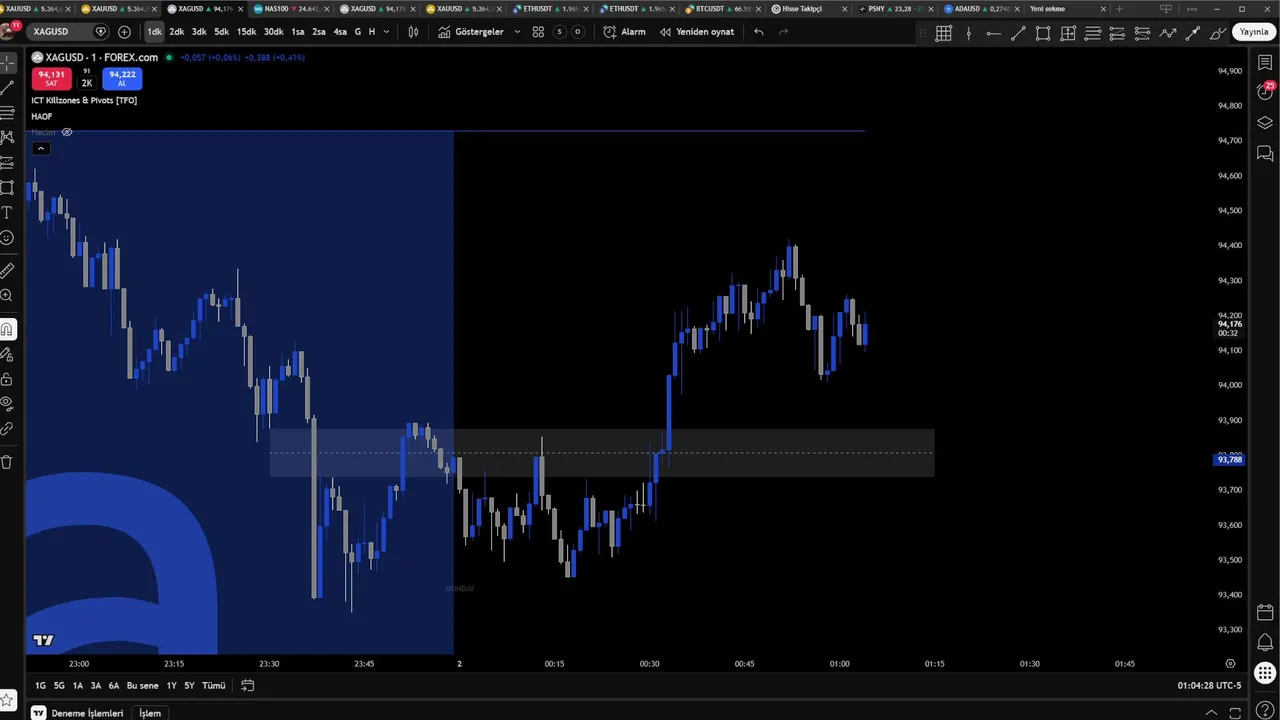Open the watchlist panel icon
The image size is (1280, 720).
[x=1265, y=63]
